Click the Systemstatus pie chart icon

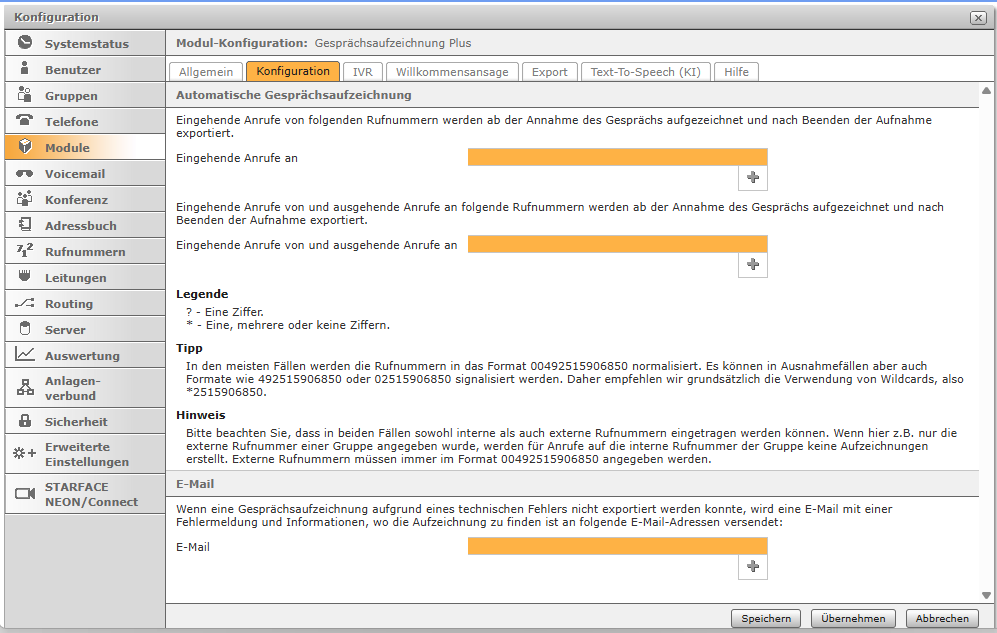click(x=25, y=43)
